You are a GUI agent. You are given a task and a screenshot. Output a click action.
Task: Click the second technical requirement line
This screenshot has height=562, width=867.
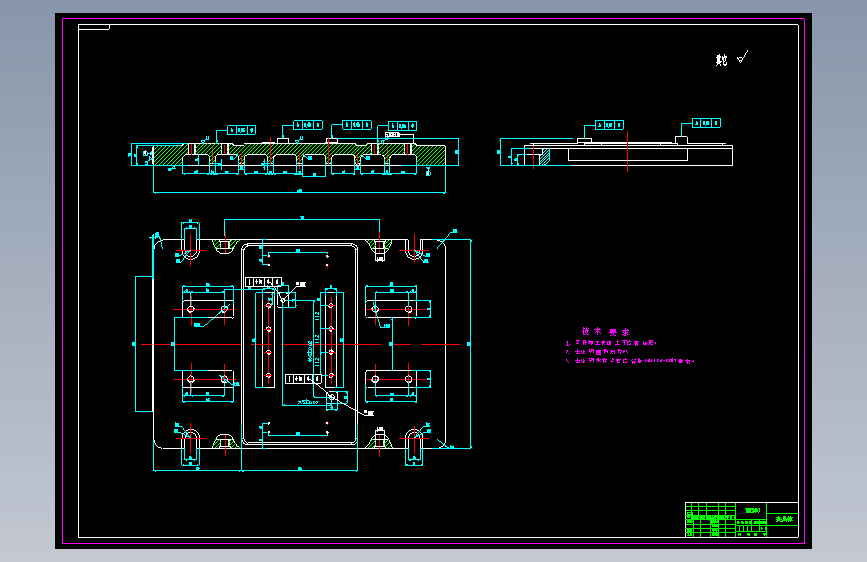pyautogui.click(x=597, y=352)
